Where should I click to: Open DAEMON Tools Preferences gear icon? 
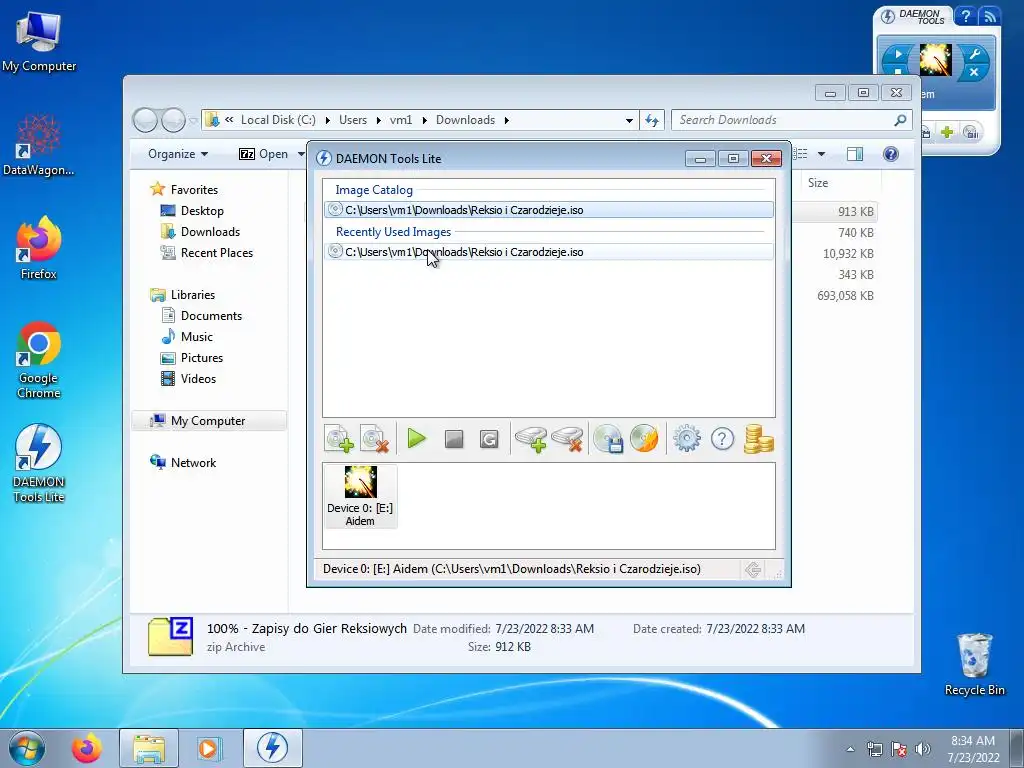(687, 439)
